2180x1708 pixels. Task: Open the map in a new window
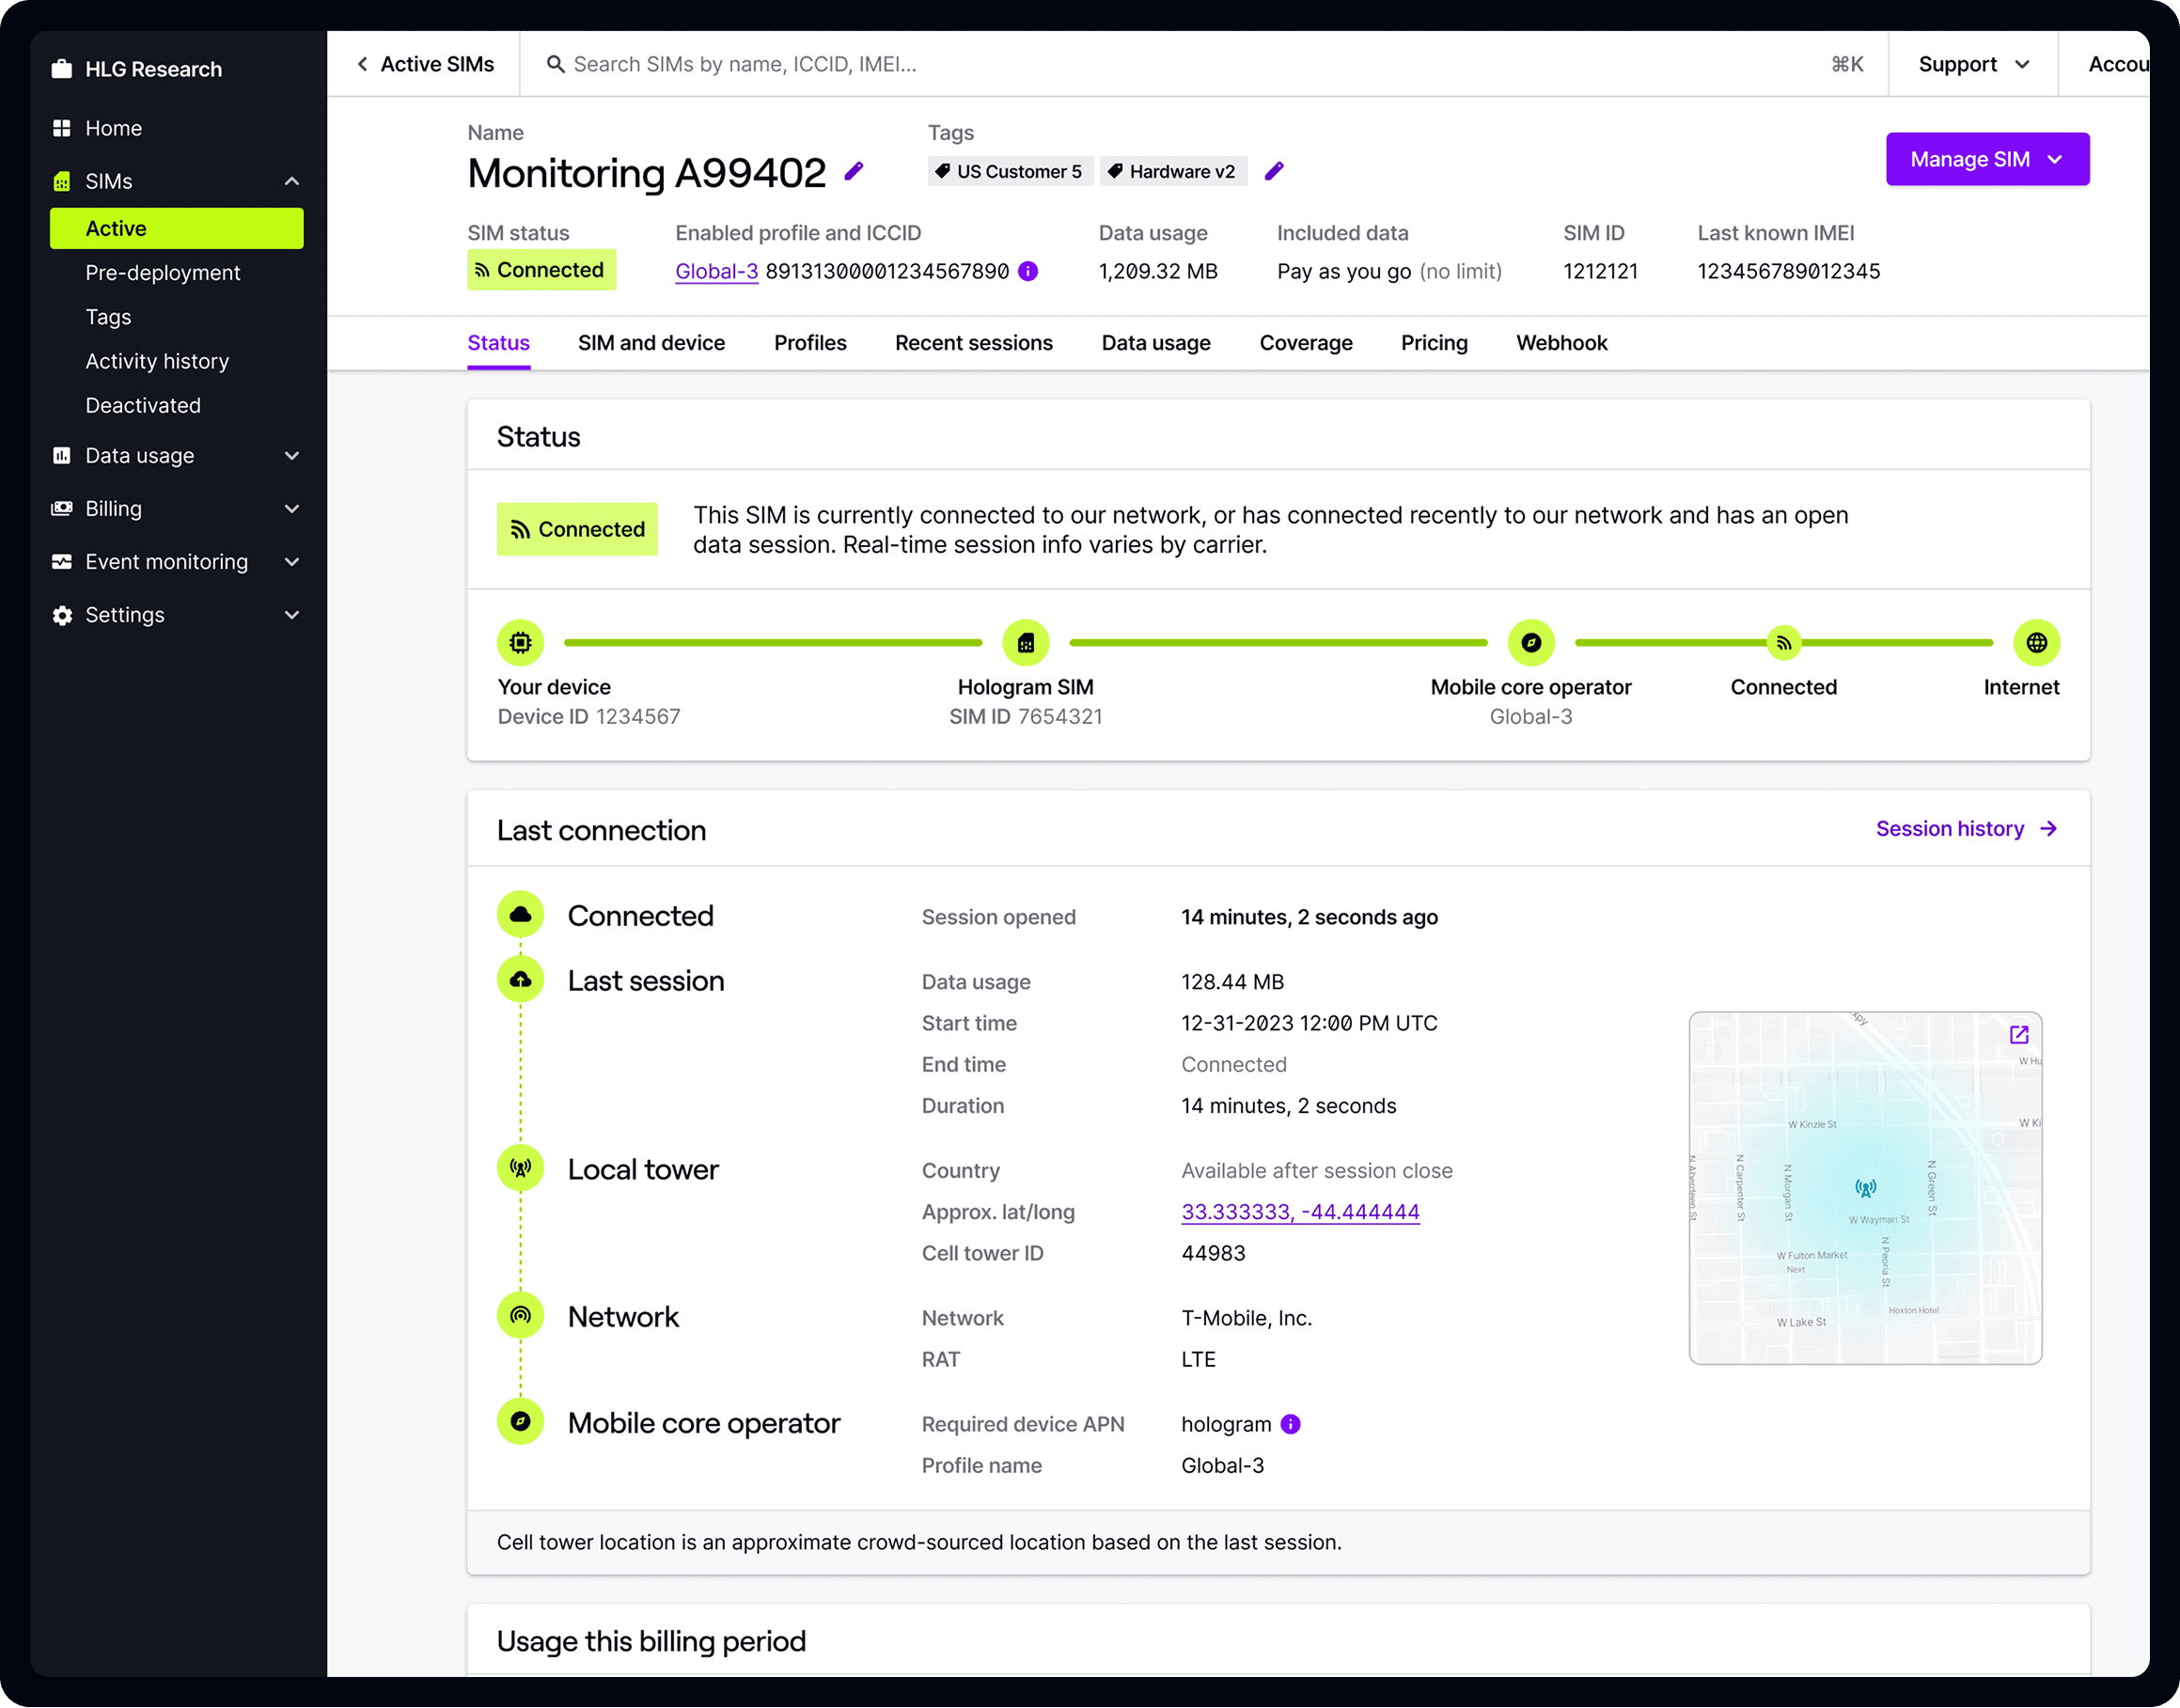click(x=2019, y=1035)
